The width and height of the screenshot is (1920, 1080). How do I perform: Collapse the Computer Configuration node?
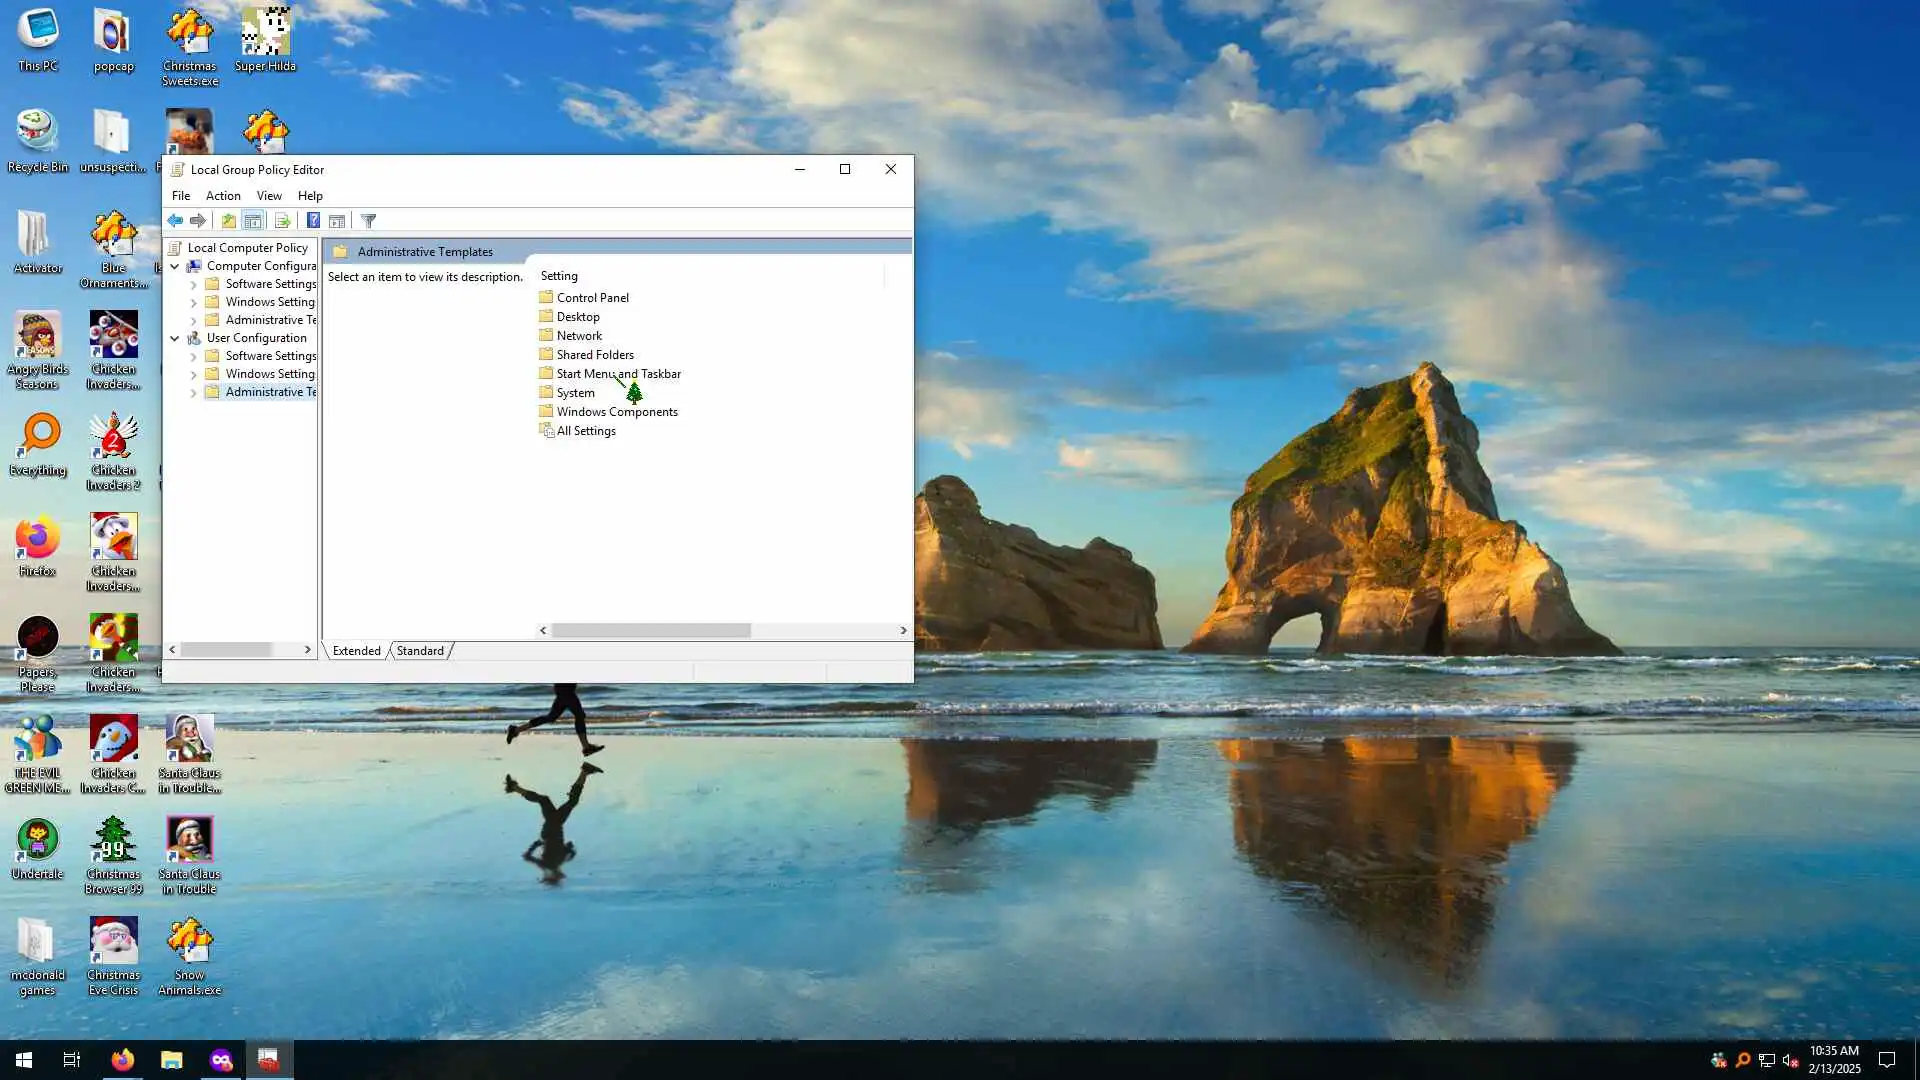(175, 267)
